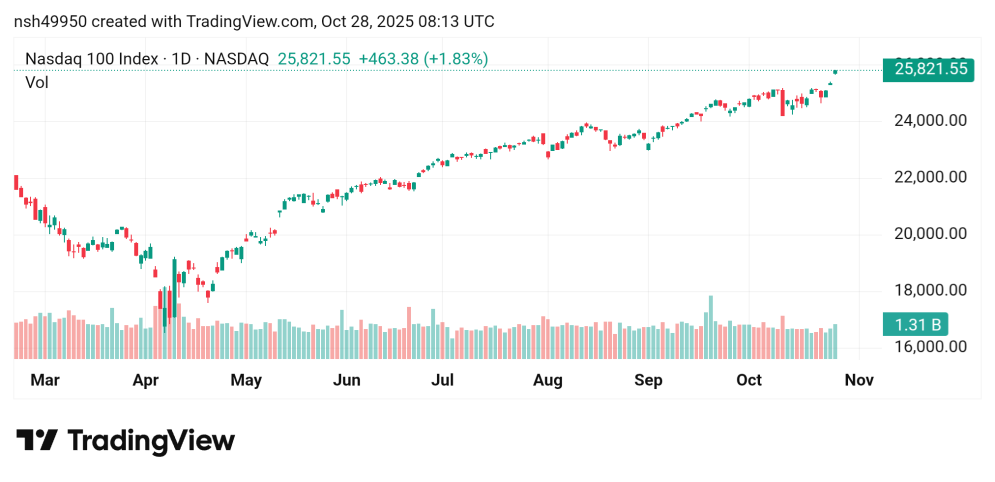The height and width of the screenshot is (482, 995).
Task: Click the Apr label on time axis
Action: tap(146, 380)
